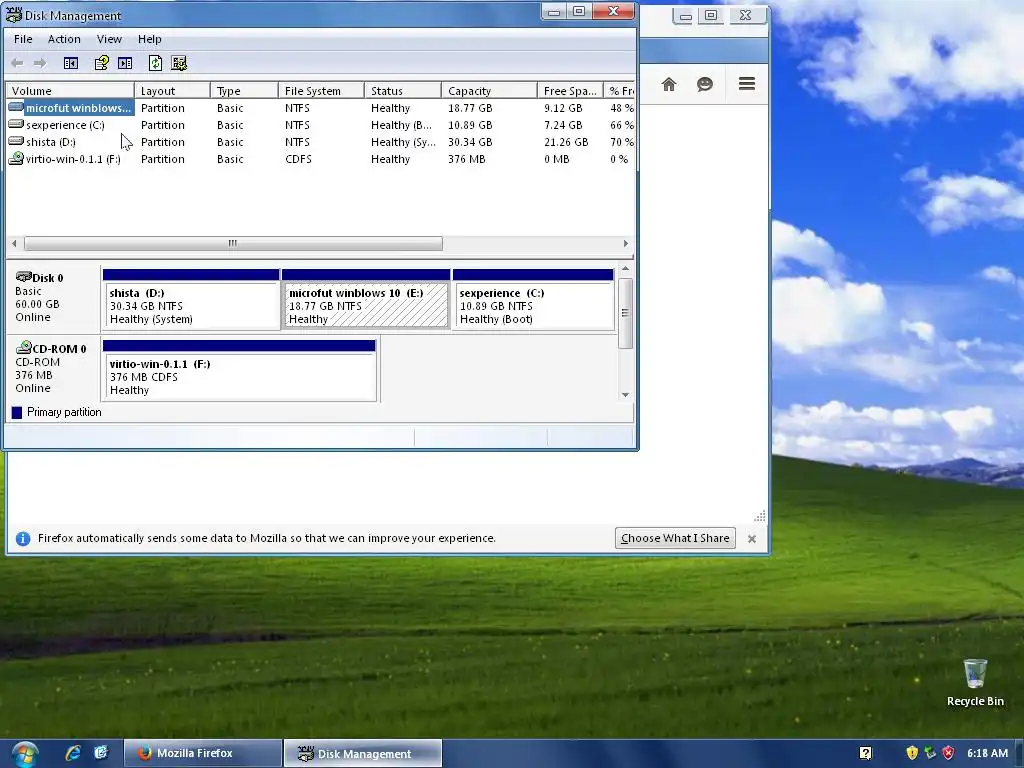Sort by Type column header

244,91
